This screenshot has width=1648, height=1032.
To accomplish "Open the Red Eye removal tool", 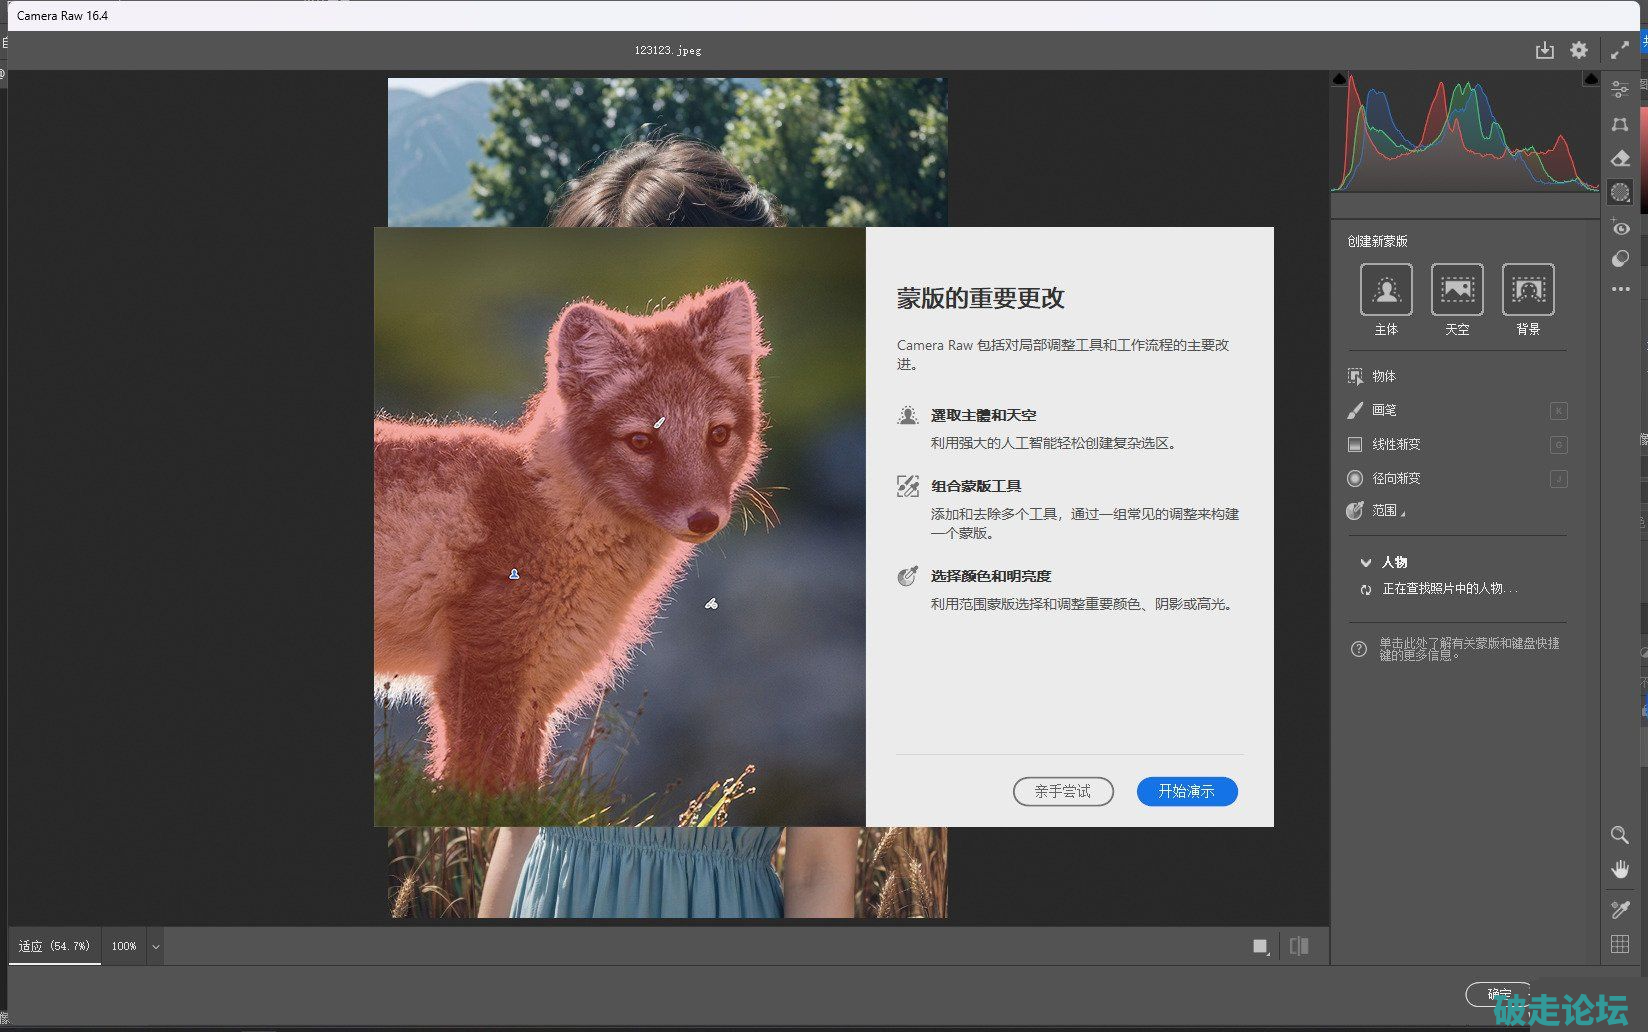I will click(1620, 228).
